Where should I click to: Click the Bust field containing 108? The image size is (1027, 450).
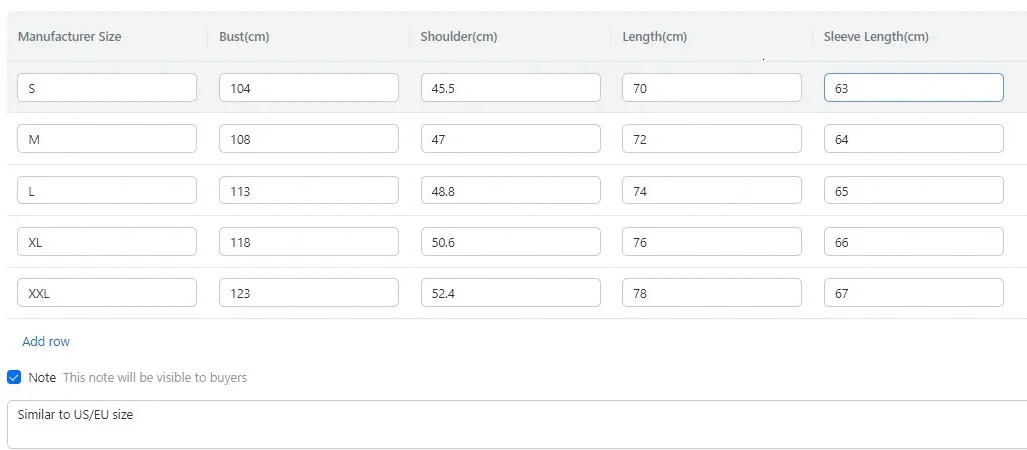pos(308,139)
